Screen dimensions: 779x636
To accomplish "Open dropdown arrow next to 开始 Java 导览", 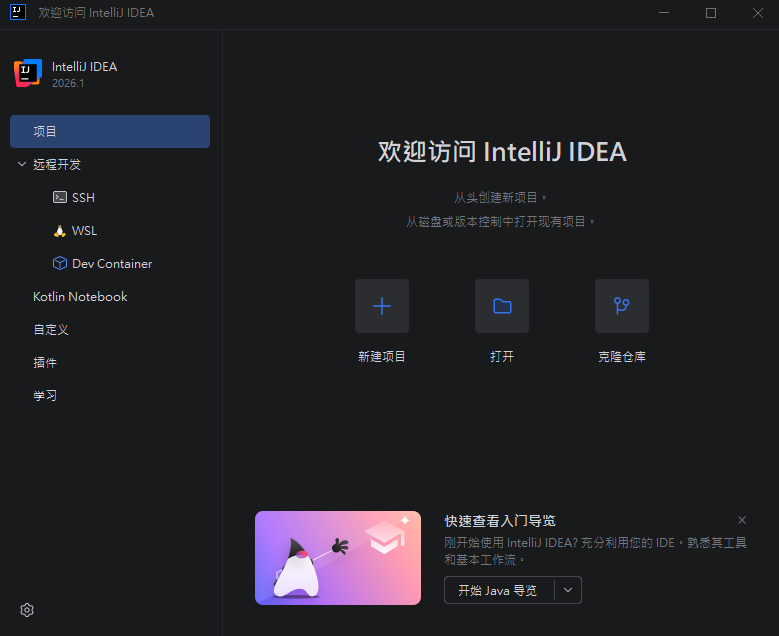I will [568, 590].
